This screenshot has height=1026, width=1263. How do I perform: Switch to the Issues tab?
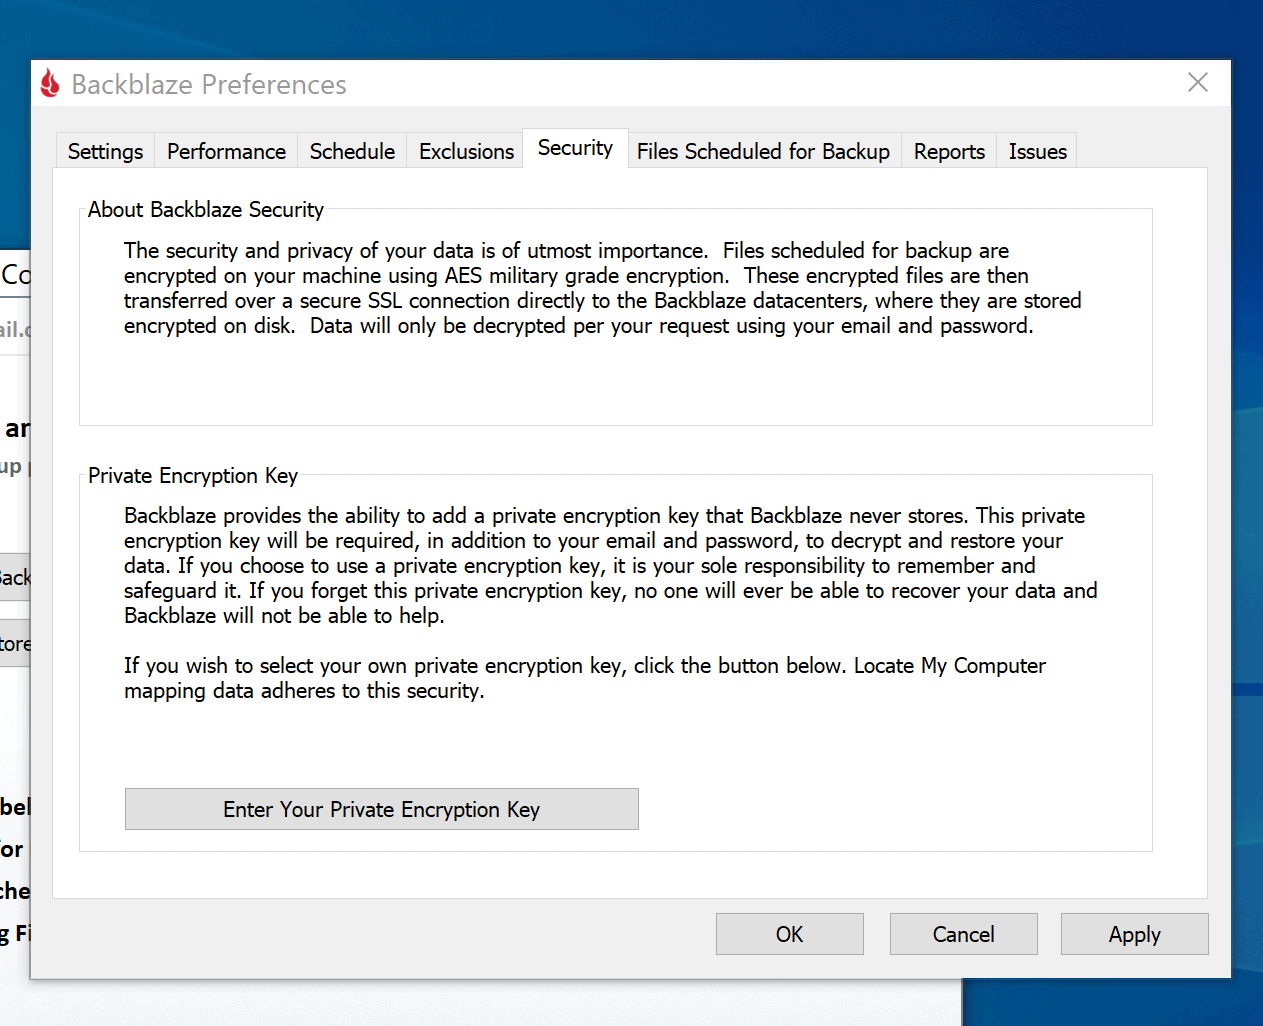1037,151
